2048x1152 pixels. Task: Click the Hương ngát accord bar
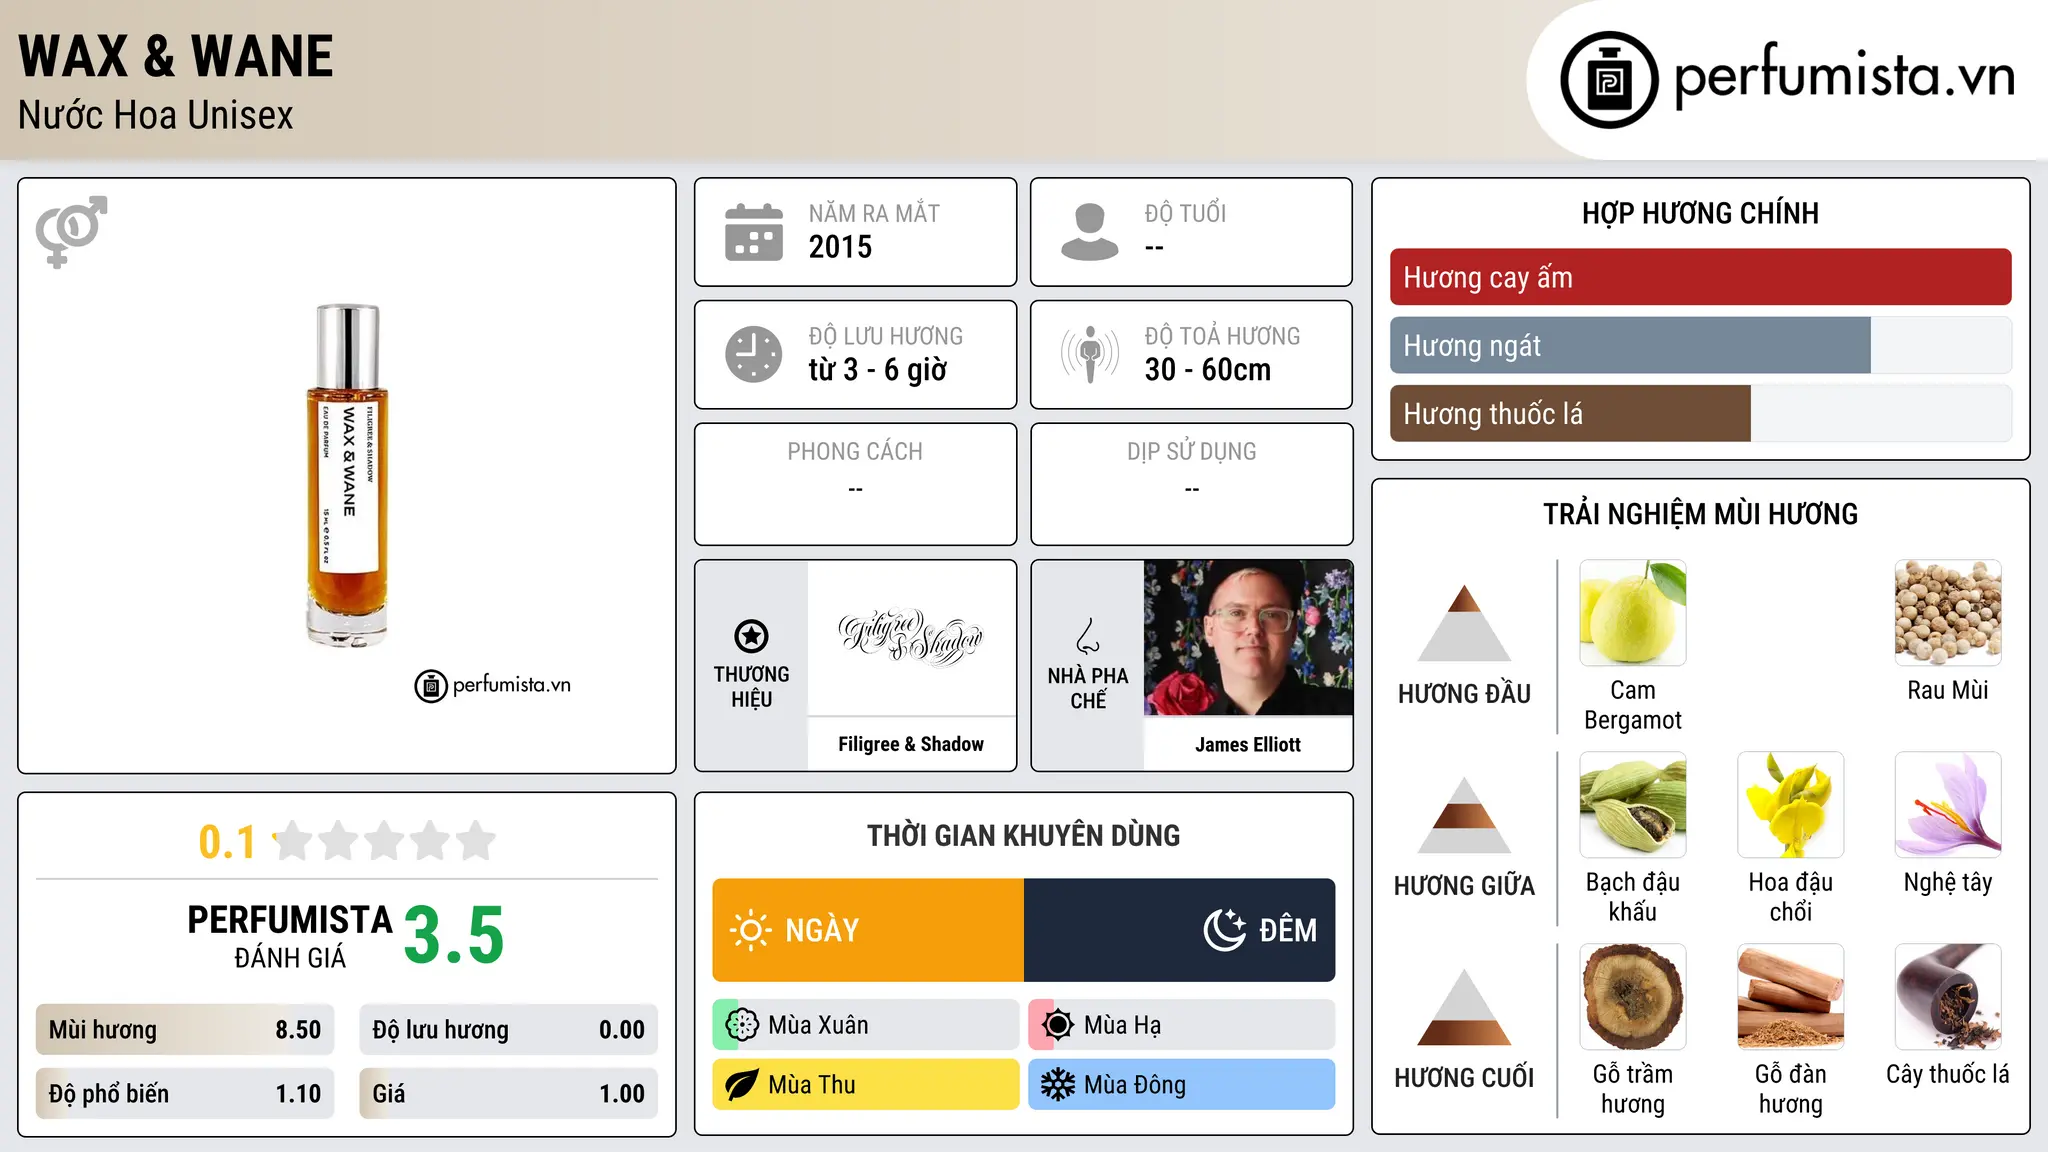pos(1700,345)
